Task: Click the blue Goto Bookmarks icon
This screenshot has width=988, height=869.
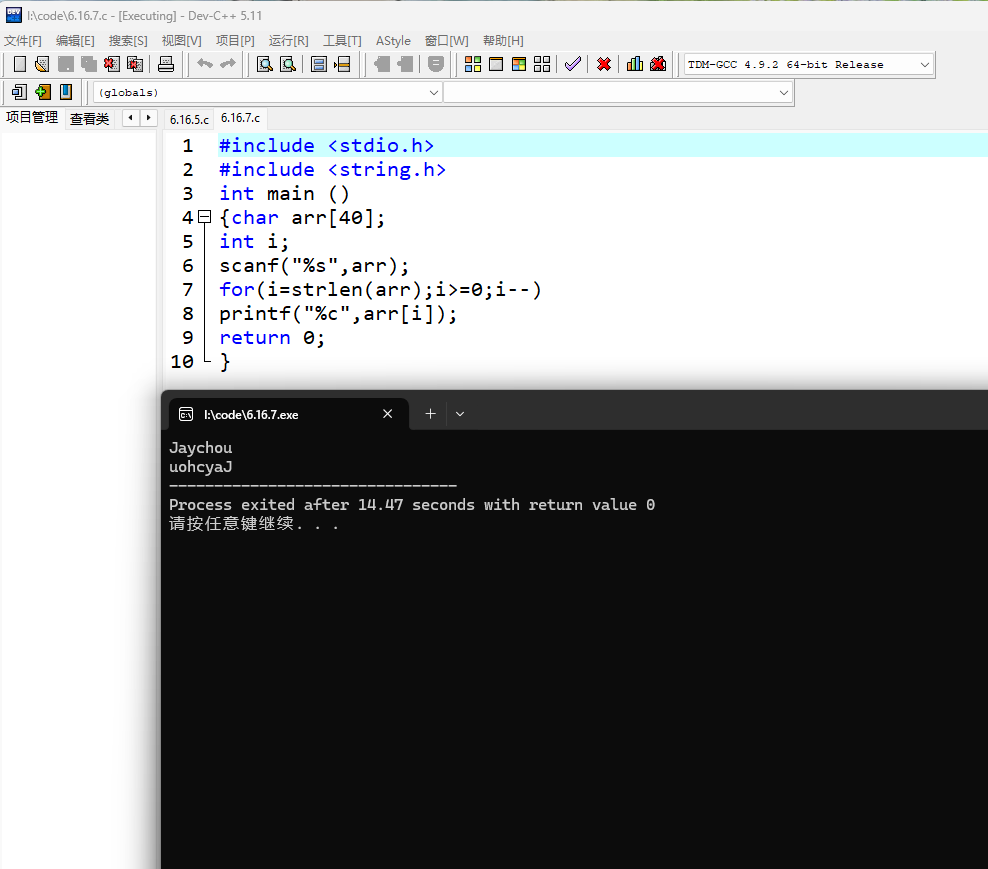Action: [x=66, y=92]
